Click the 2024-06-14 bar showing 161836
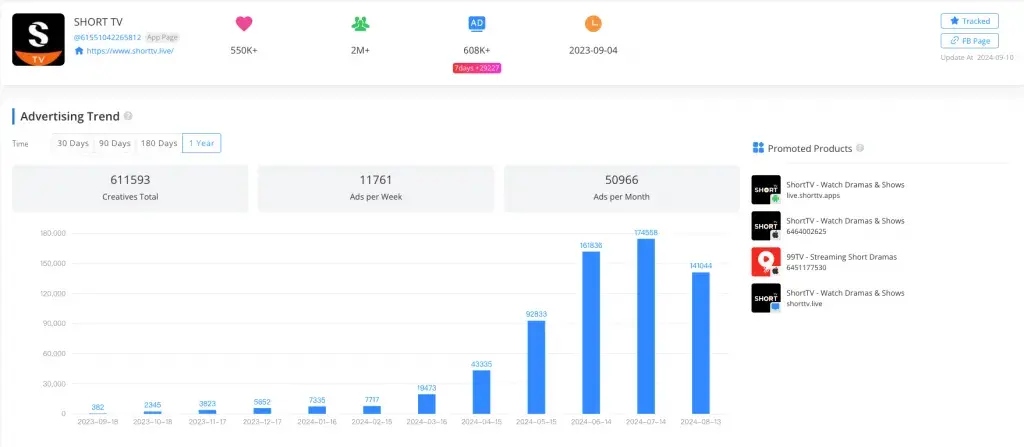 click(591, 333)
